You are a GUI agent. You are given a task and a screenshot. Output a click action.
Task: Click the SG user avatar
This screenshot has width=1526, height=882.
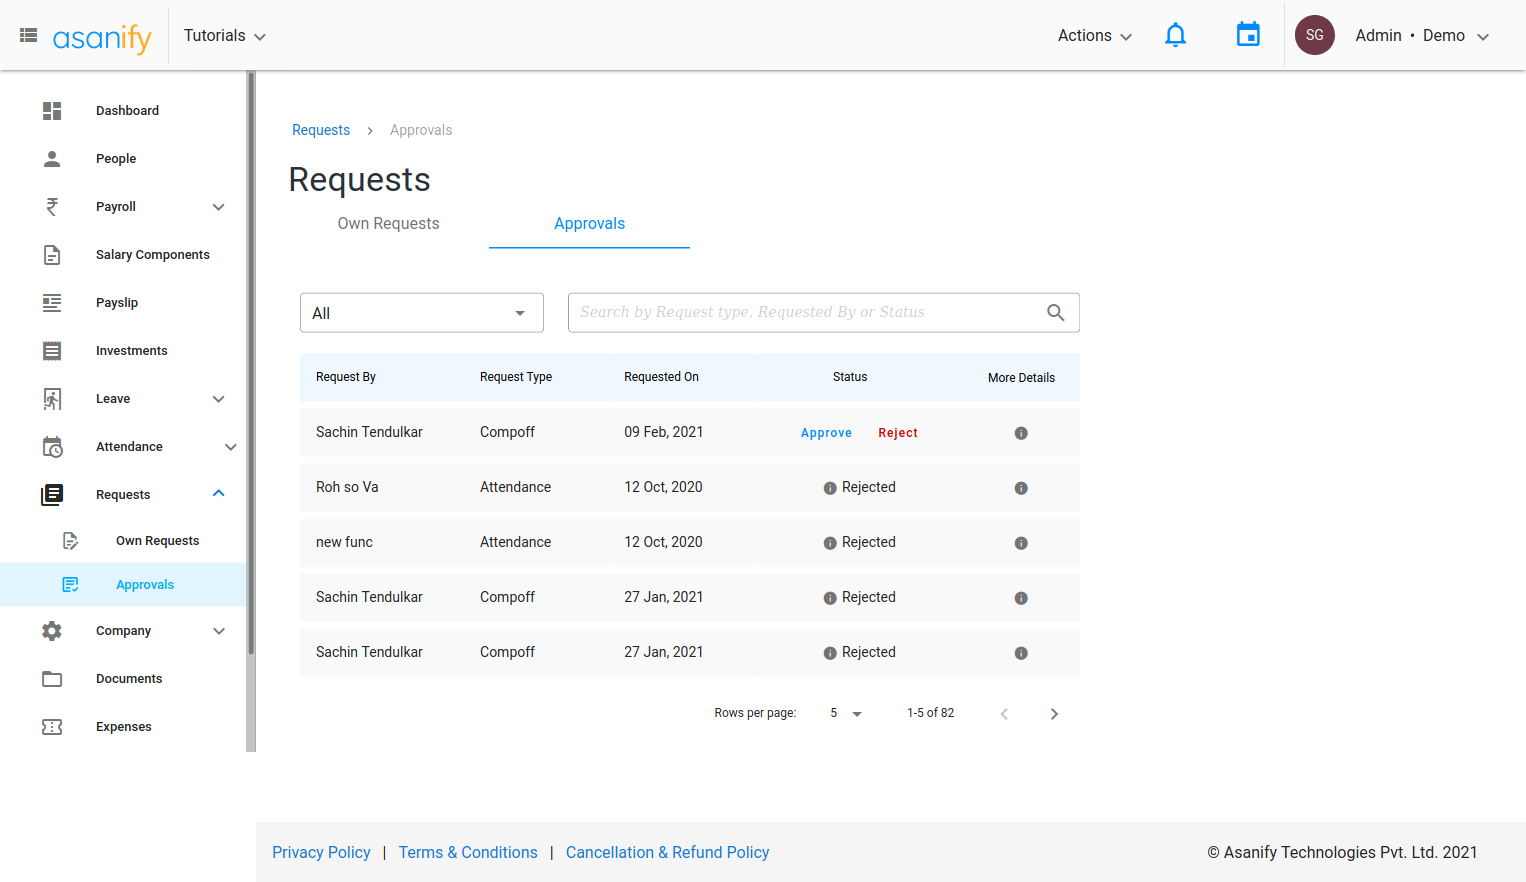[x=1314, y=35]
